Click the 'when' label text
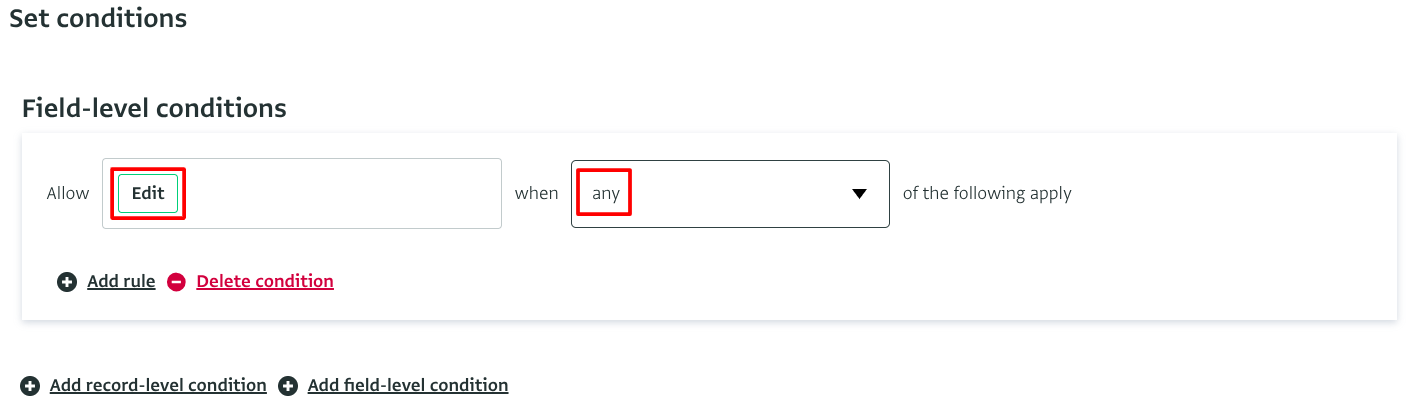Image resolution: width=1412 pixels, height=404 pixels. click(x=536, y=194)
